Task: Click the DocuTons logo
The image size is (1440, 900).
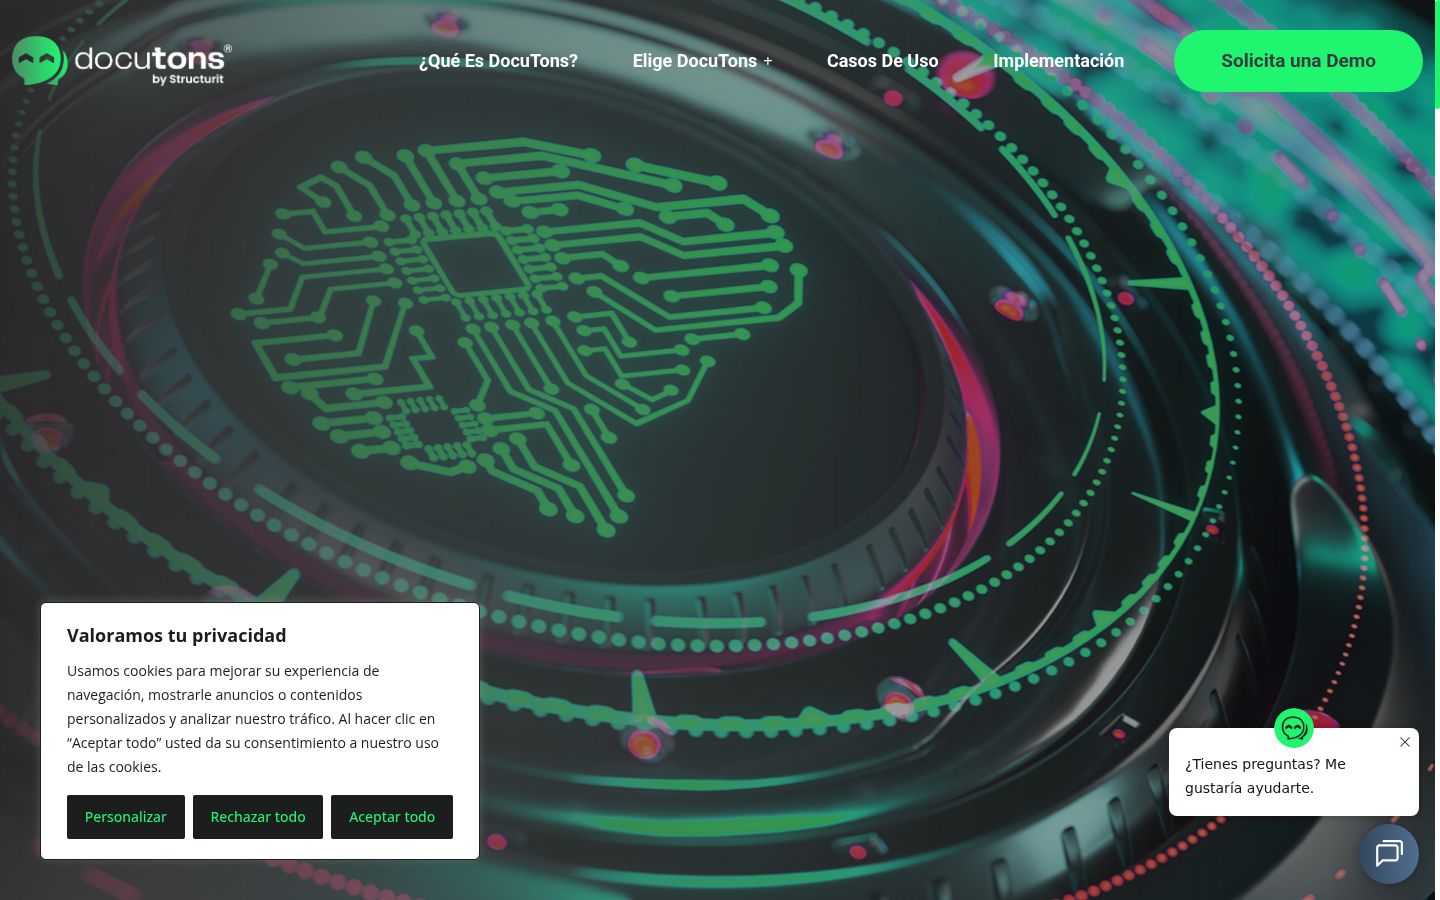Action: [122, 61]
